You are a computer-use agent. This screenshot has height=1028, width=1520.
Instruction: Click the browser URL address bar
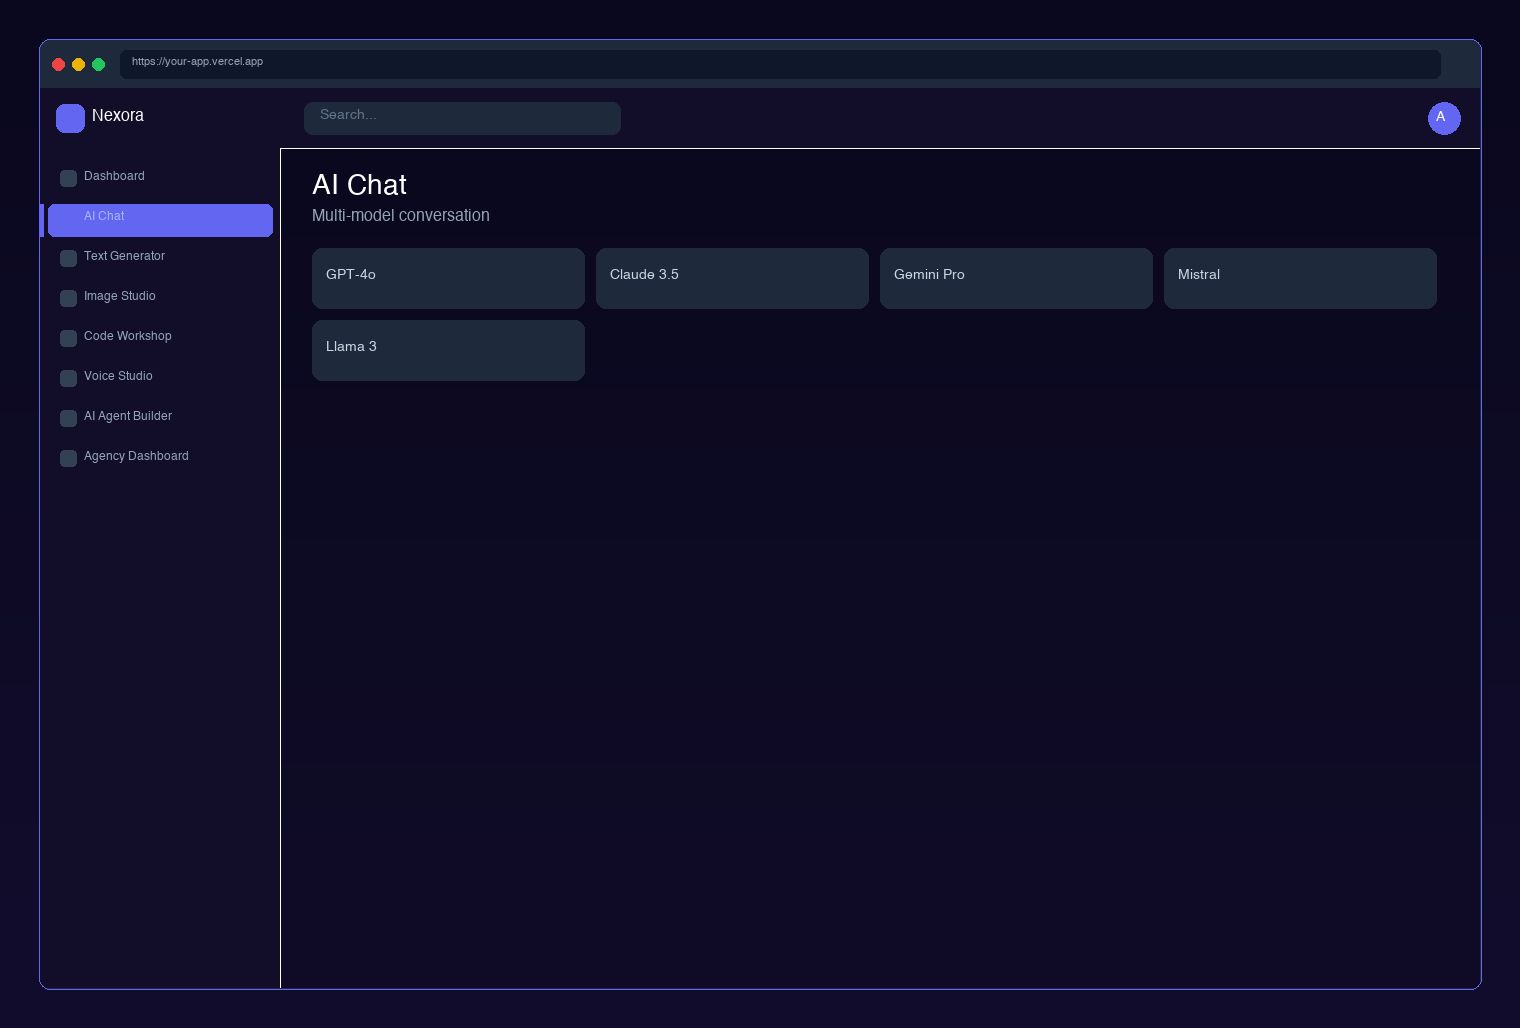tap(780, 64)
